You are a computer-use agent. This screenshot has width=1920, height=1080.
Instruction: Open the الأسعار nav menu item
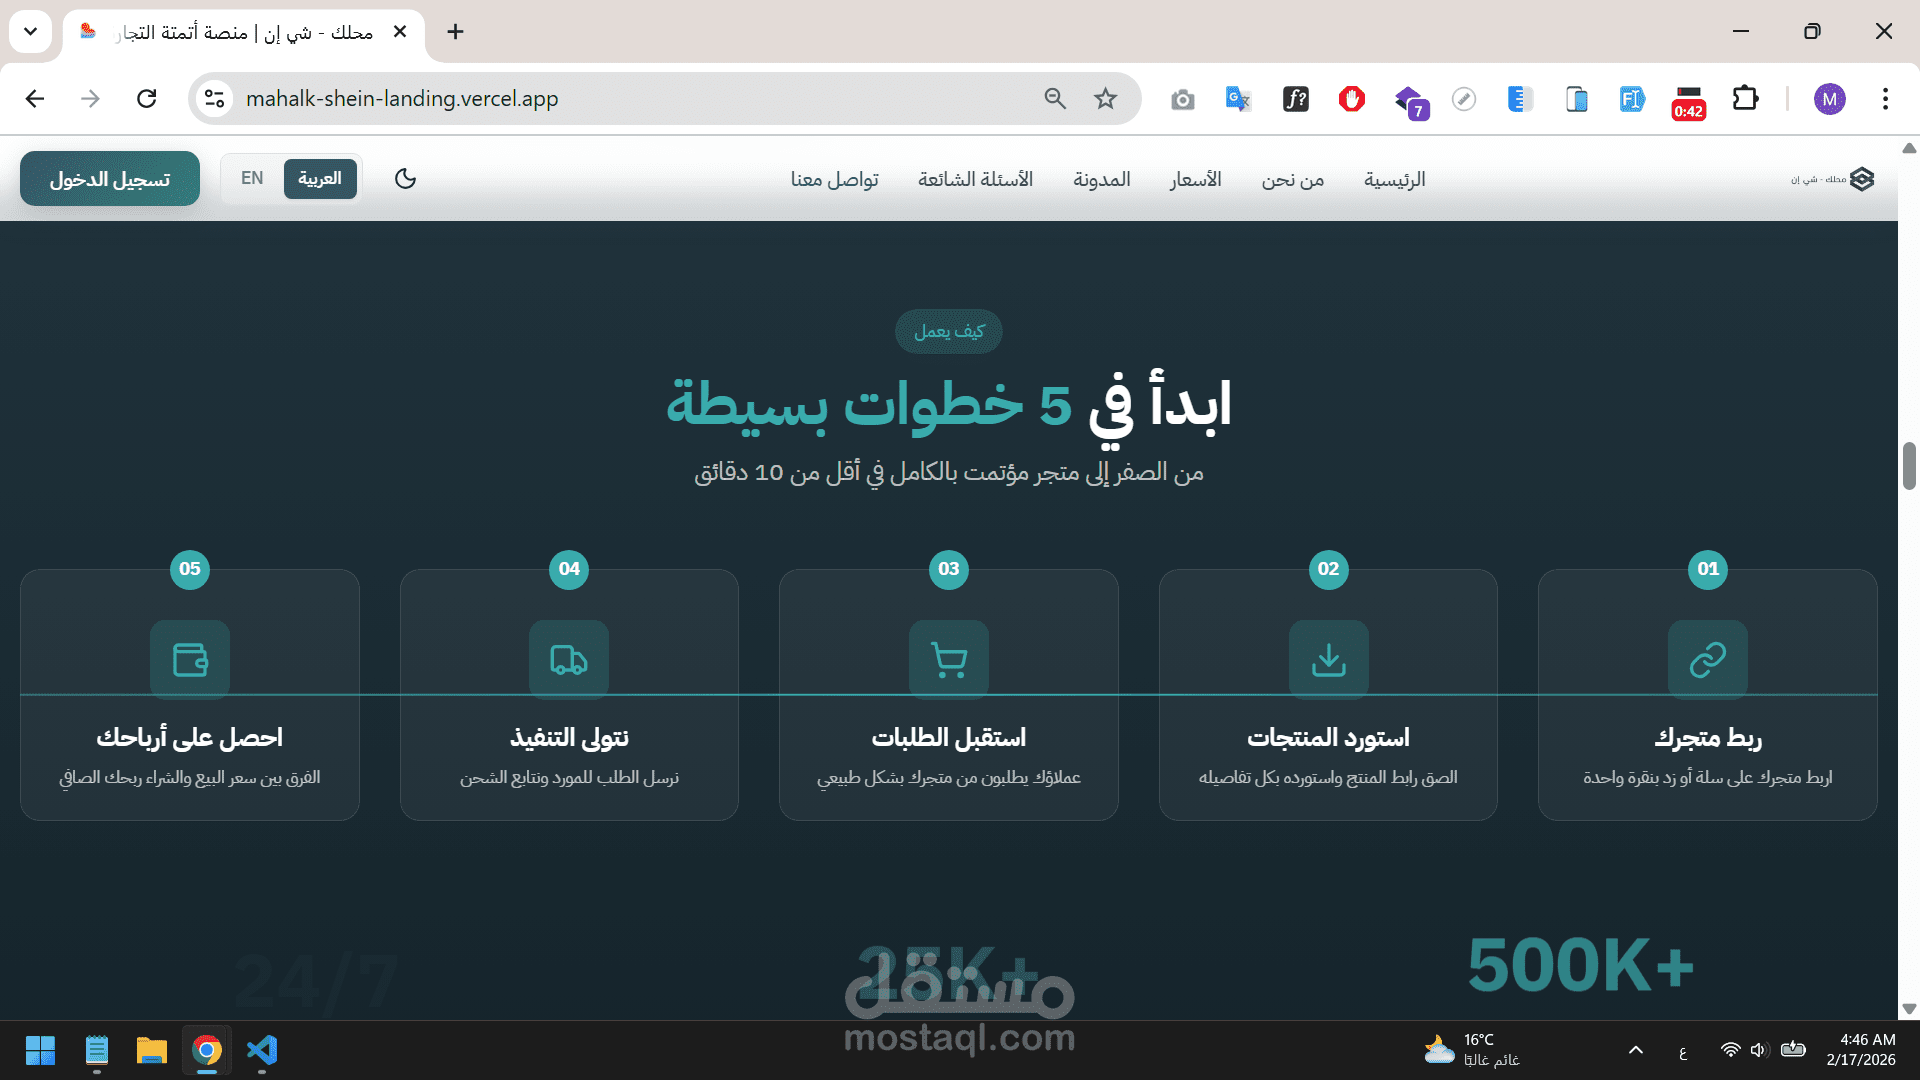pyautogui.click(x=1196, y=180)
